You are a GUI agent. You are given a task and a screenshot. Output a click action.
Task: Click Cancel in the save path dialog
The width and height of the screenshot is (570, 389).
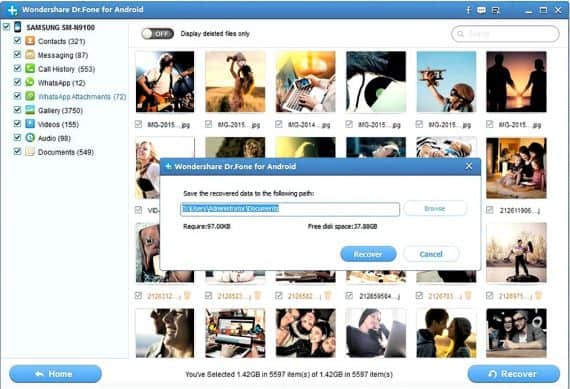click(431, 254)
